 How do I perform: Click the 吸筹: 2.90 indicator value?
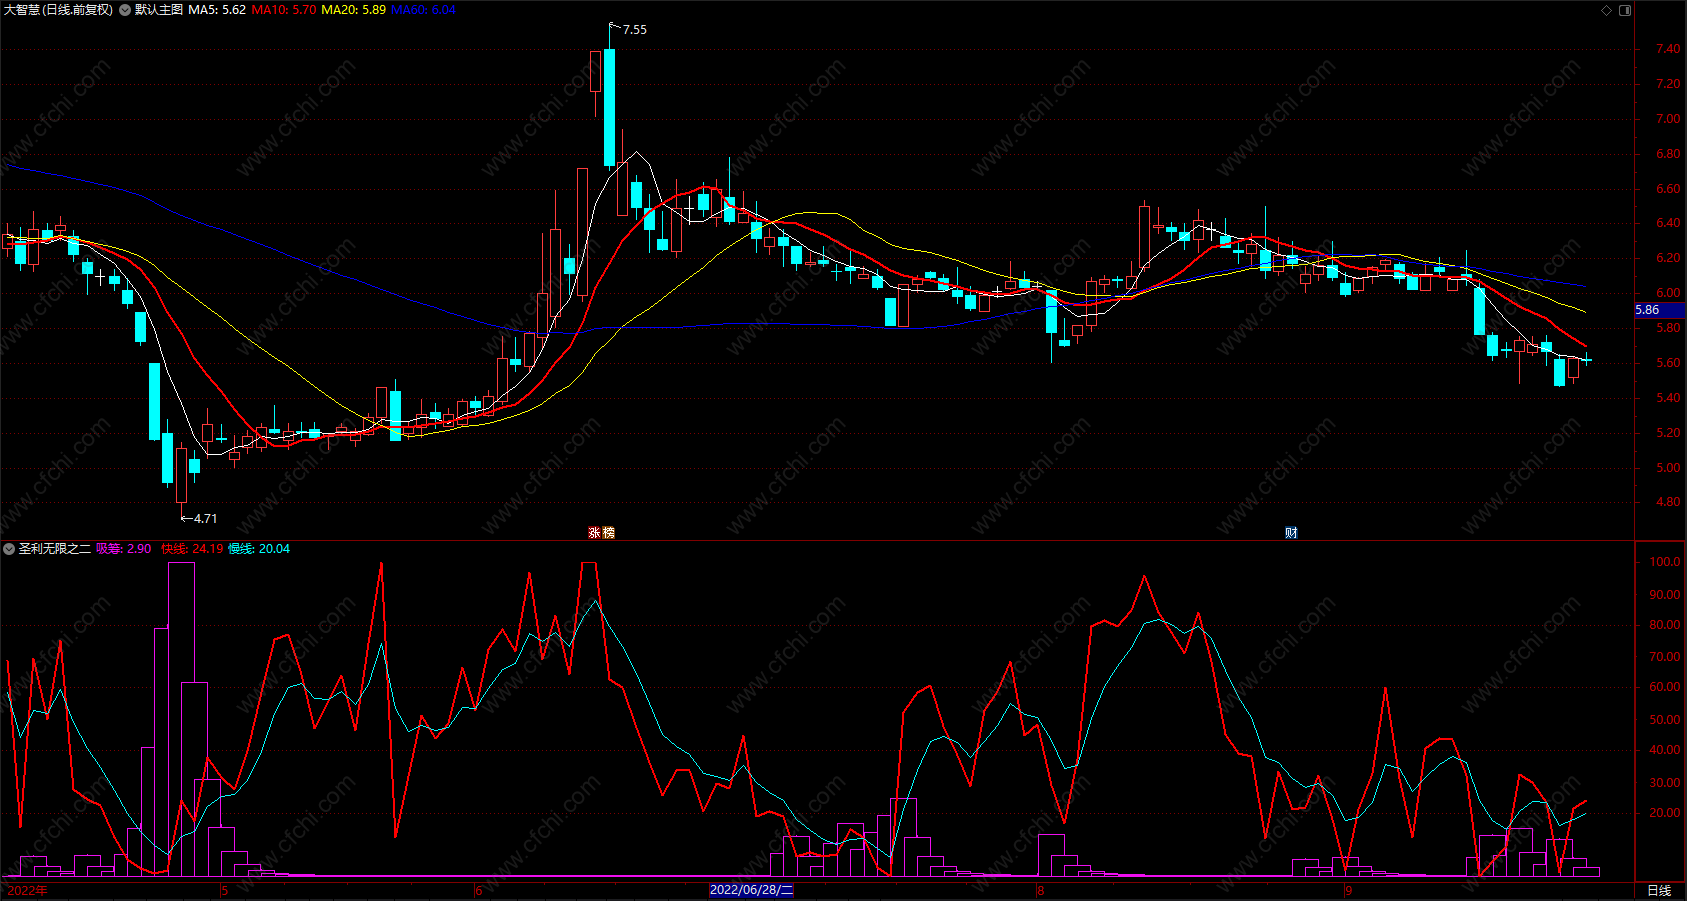click(124, 549)
